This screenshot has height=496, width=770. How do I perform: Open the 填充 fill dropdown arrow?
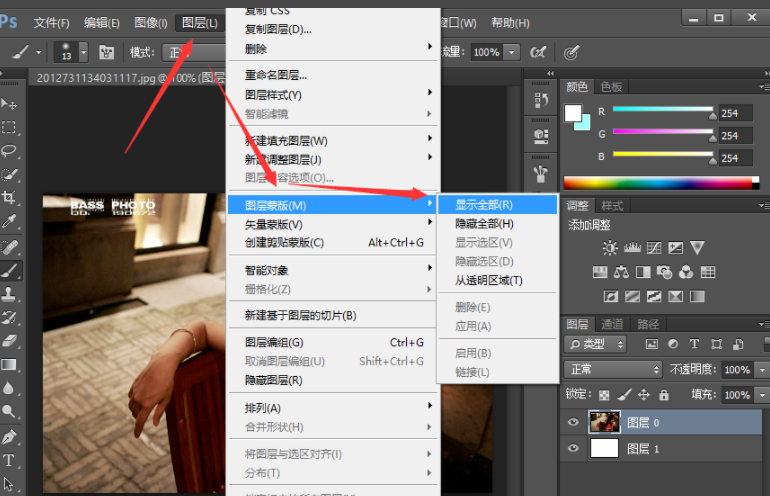762,395
